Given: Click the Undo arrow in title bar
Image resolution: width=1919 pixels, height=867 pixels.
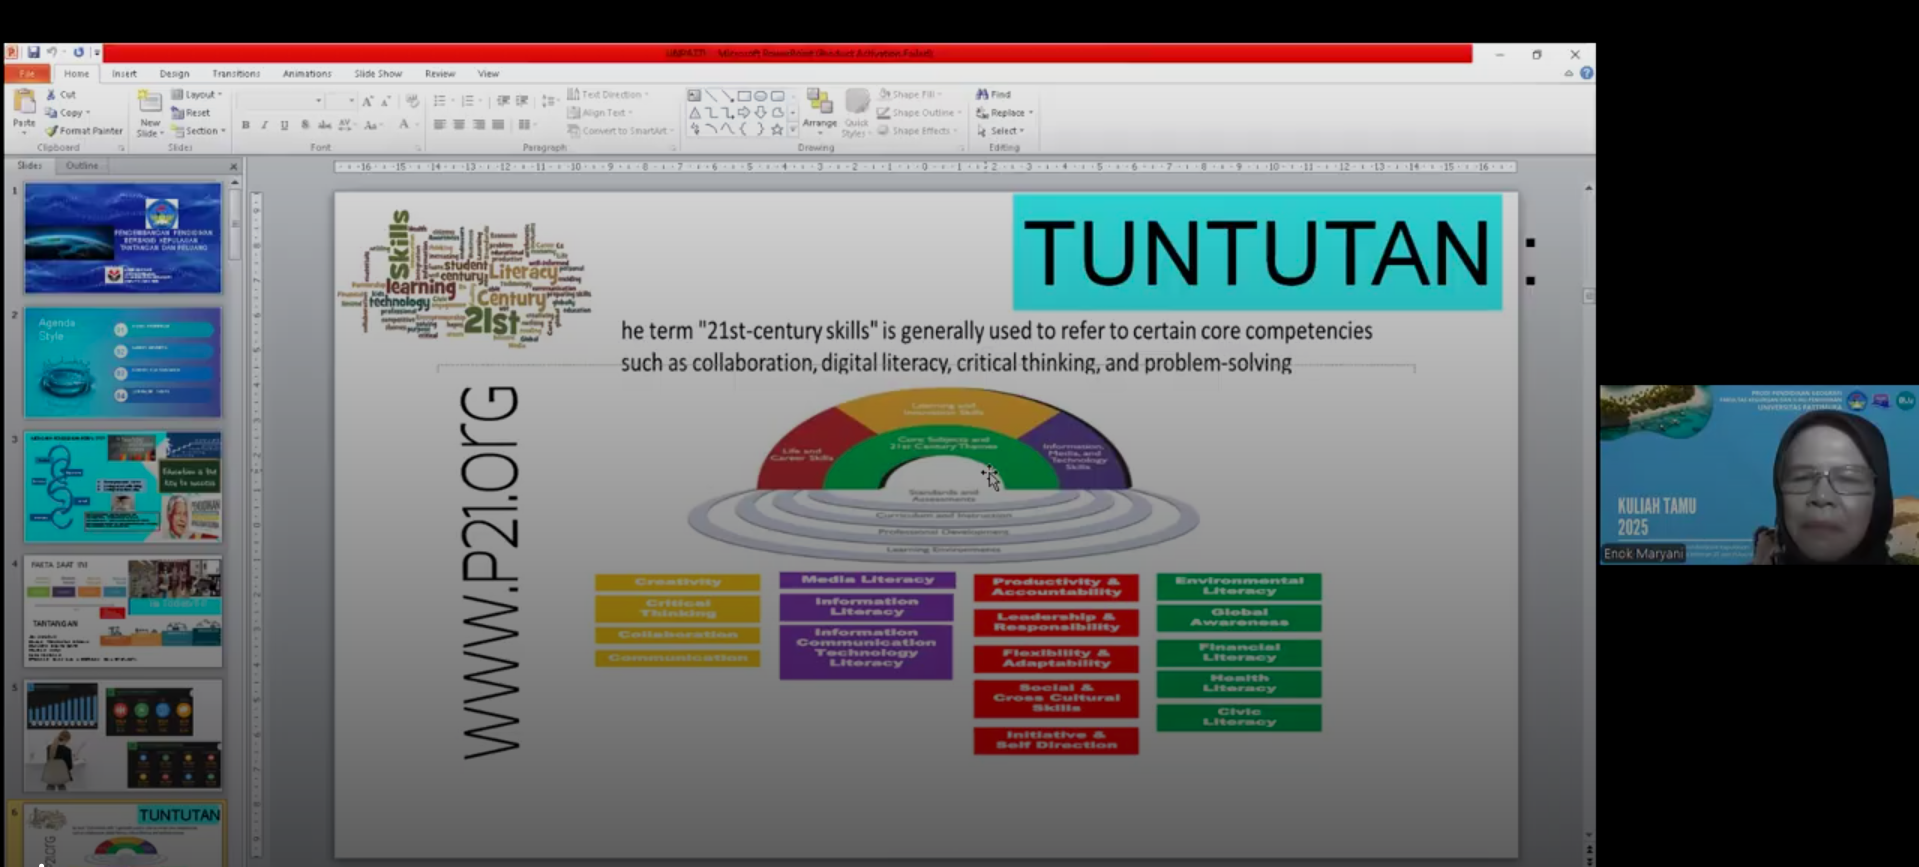Looking at the screenshot, I should click(x=52, y=53).
